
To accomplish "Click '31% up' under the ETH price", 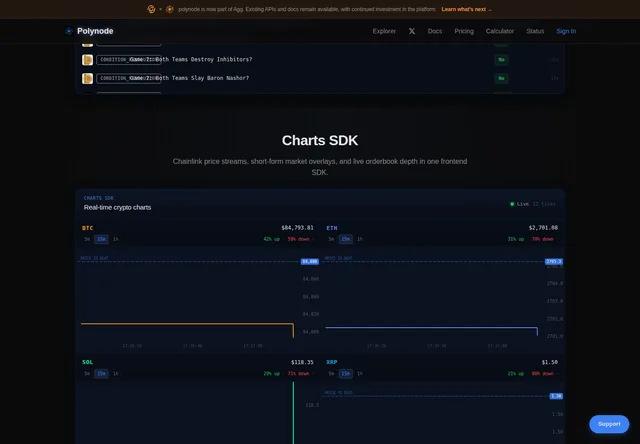I will click(516, 239).
